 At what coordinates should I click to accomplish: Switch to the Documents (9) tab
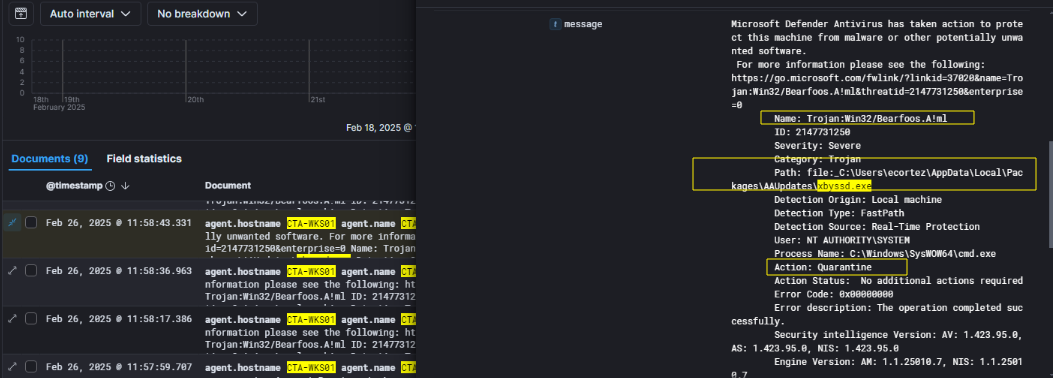[x=49, y=159]
